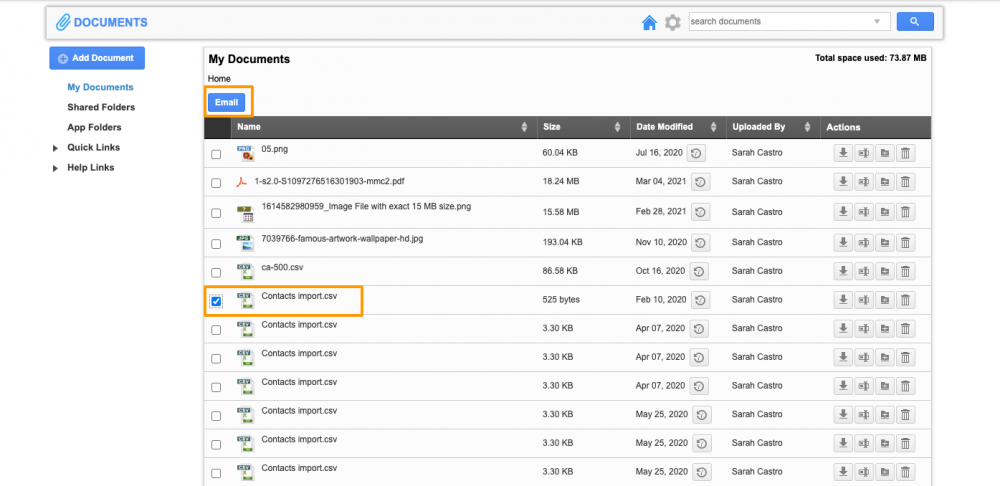This screenshot has width=1000, height=486.
Task: Open settings via the gear icon
Action: click(x=673, y=22)
